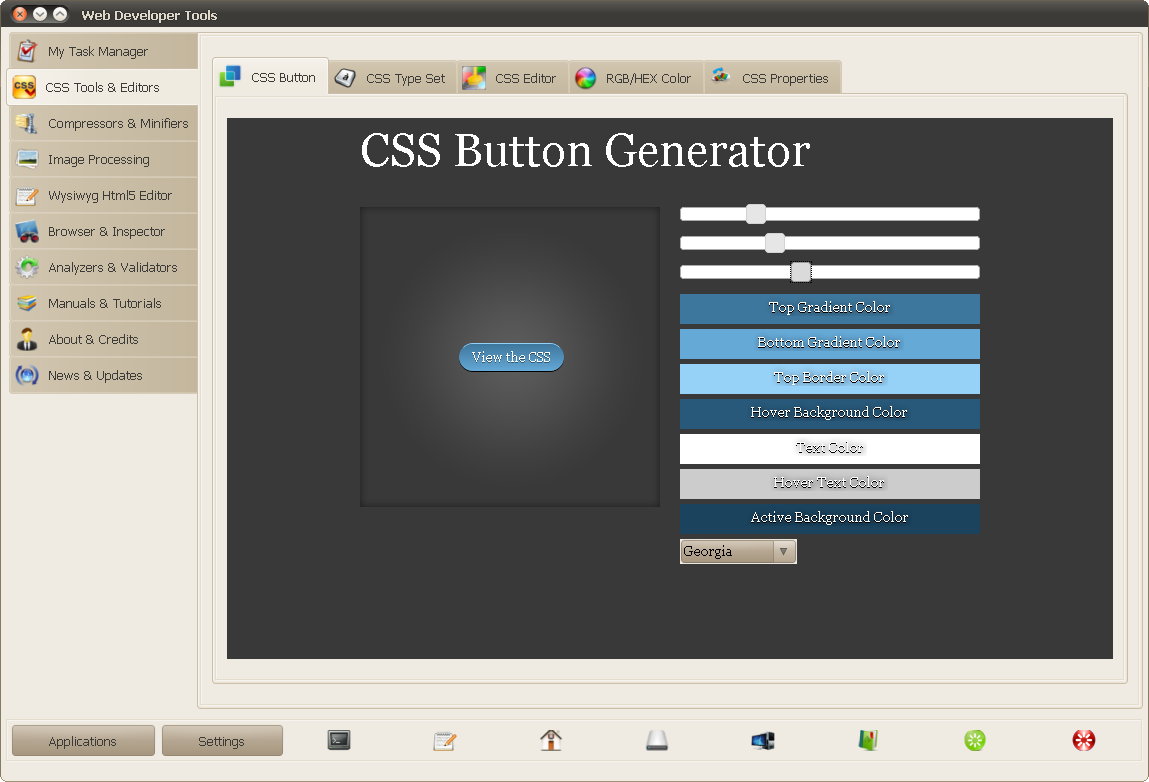Click the first slider handle
Image resolution: width=1149 pixels, height=782 pixels.
click(x=755, y=214)
